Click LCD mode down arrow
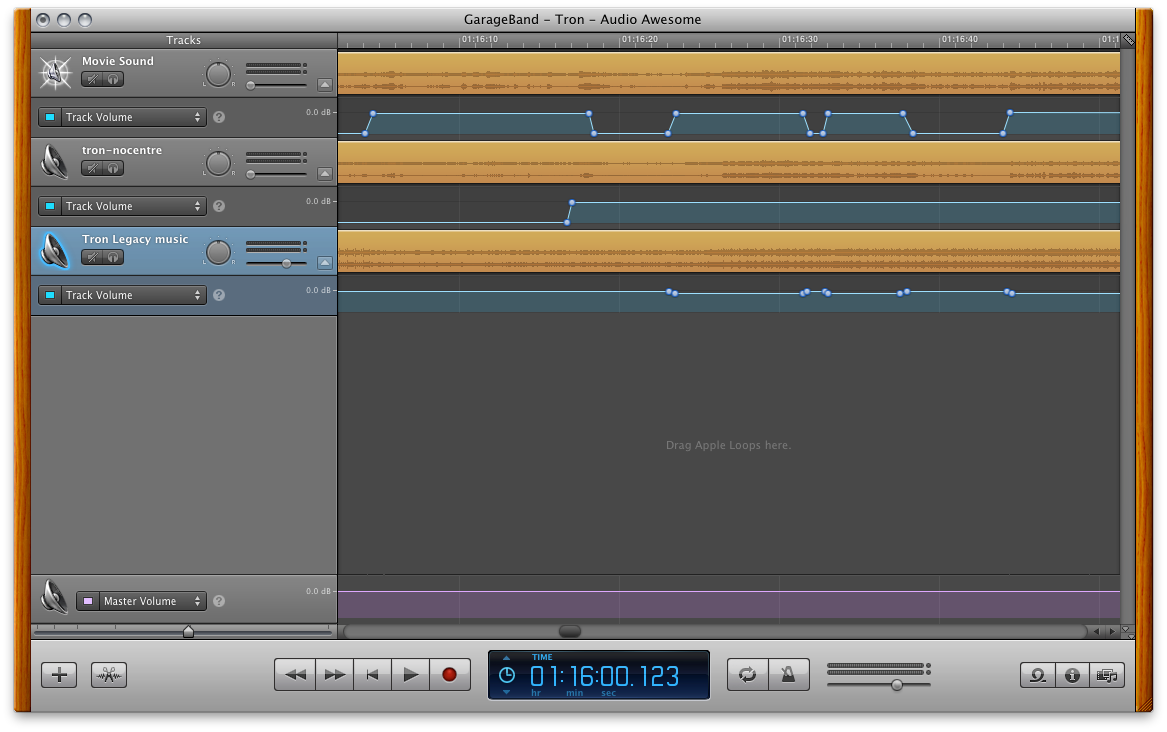Screen dimensions: 1167x732 coord(506,693)
